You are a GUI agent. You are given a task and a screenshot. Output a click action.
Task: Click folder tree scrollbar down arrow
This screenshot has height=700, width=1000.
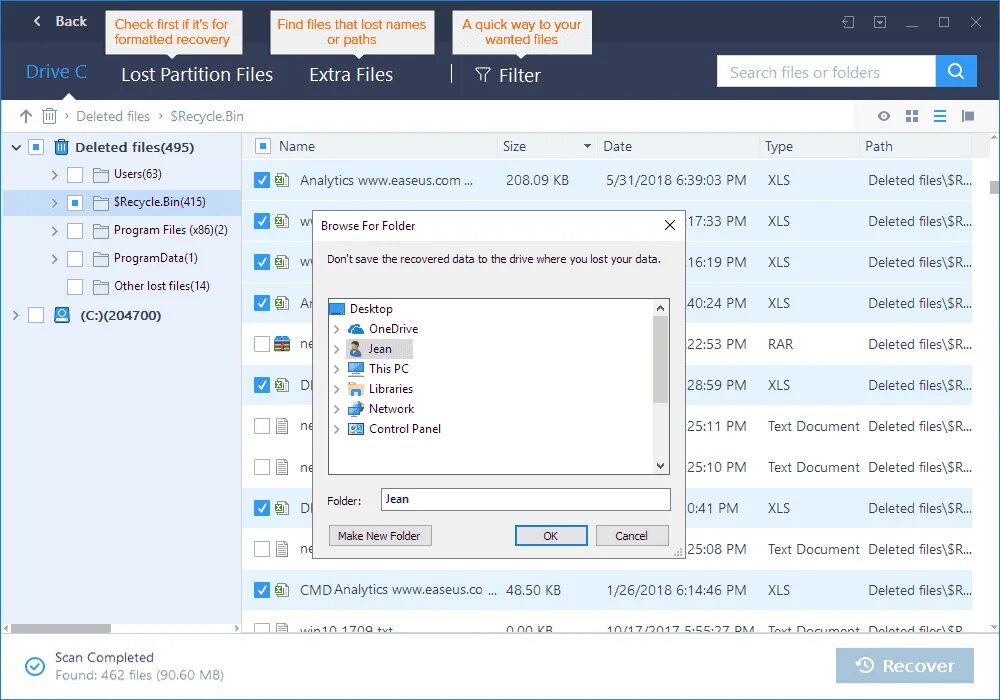(660, 466)
